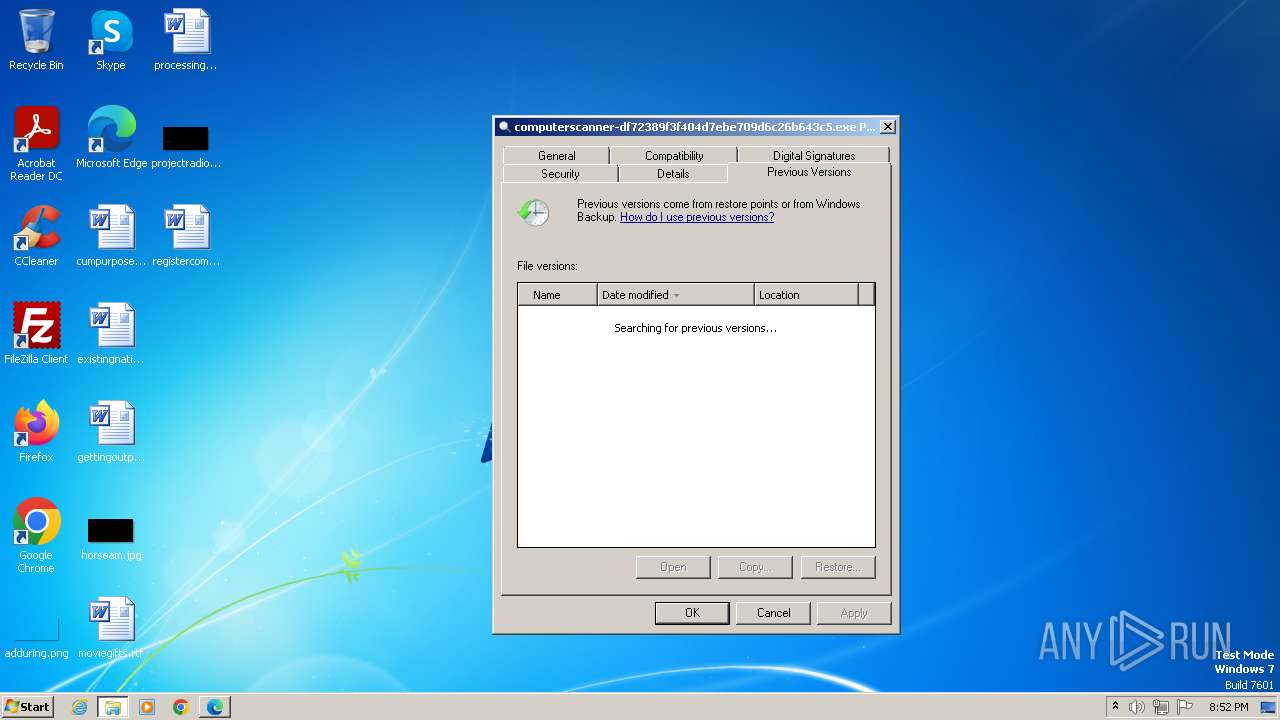The image size is (1280, 720).
Task: Launch the Microsoft Edge desktop shortcut
Action: 111,137
